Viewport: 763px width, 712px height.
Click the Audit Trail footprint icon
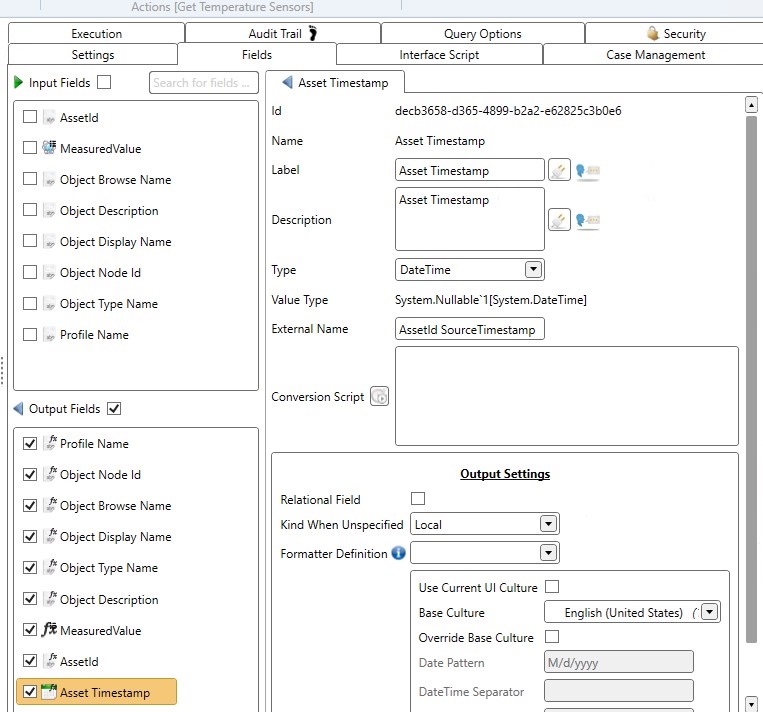tap(313, 33)
